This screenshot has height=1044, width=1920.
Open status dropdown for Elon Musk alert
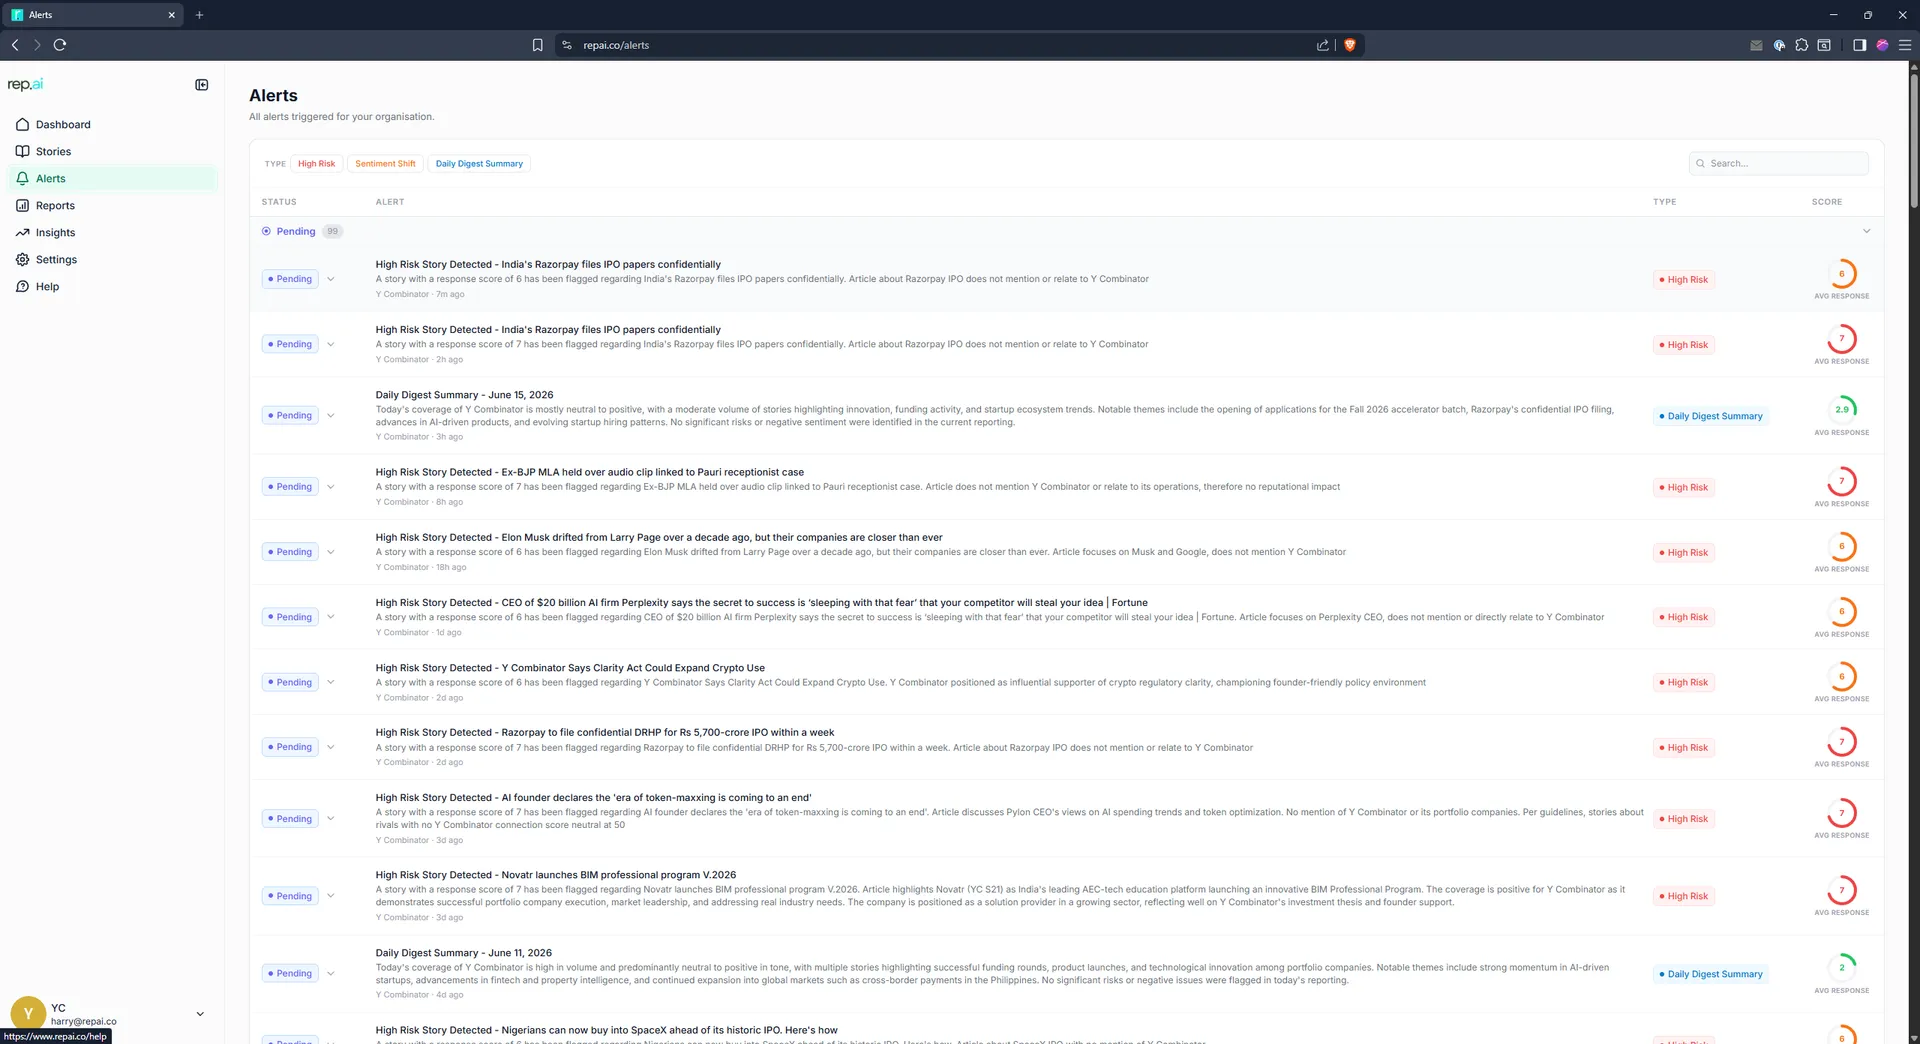pyautogui.click(x=331, y=552)
